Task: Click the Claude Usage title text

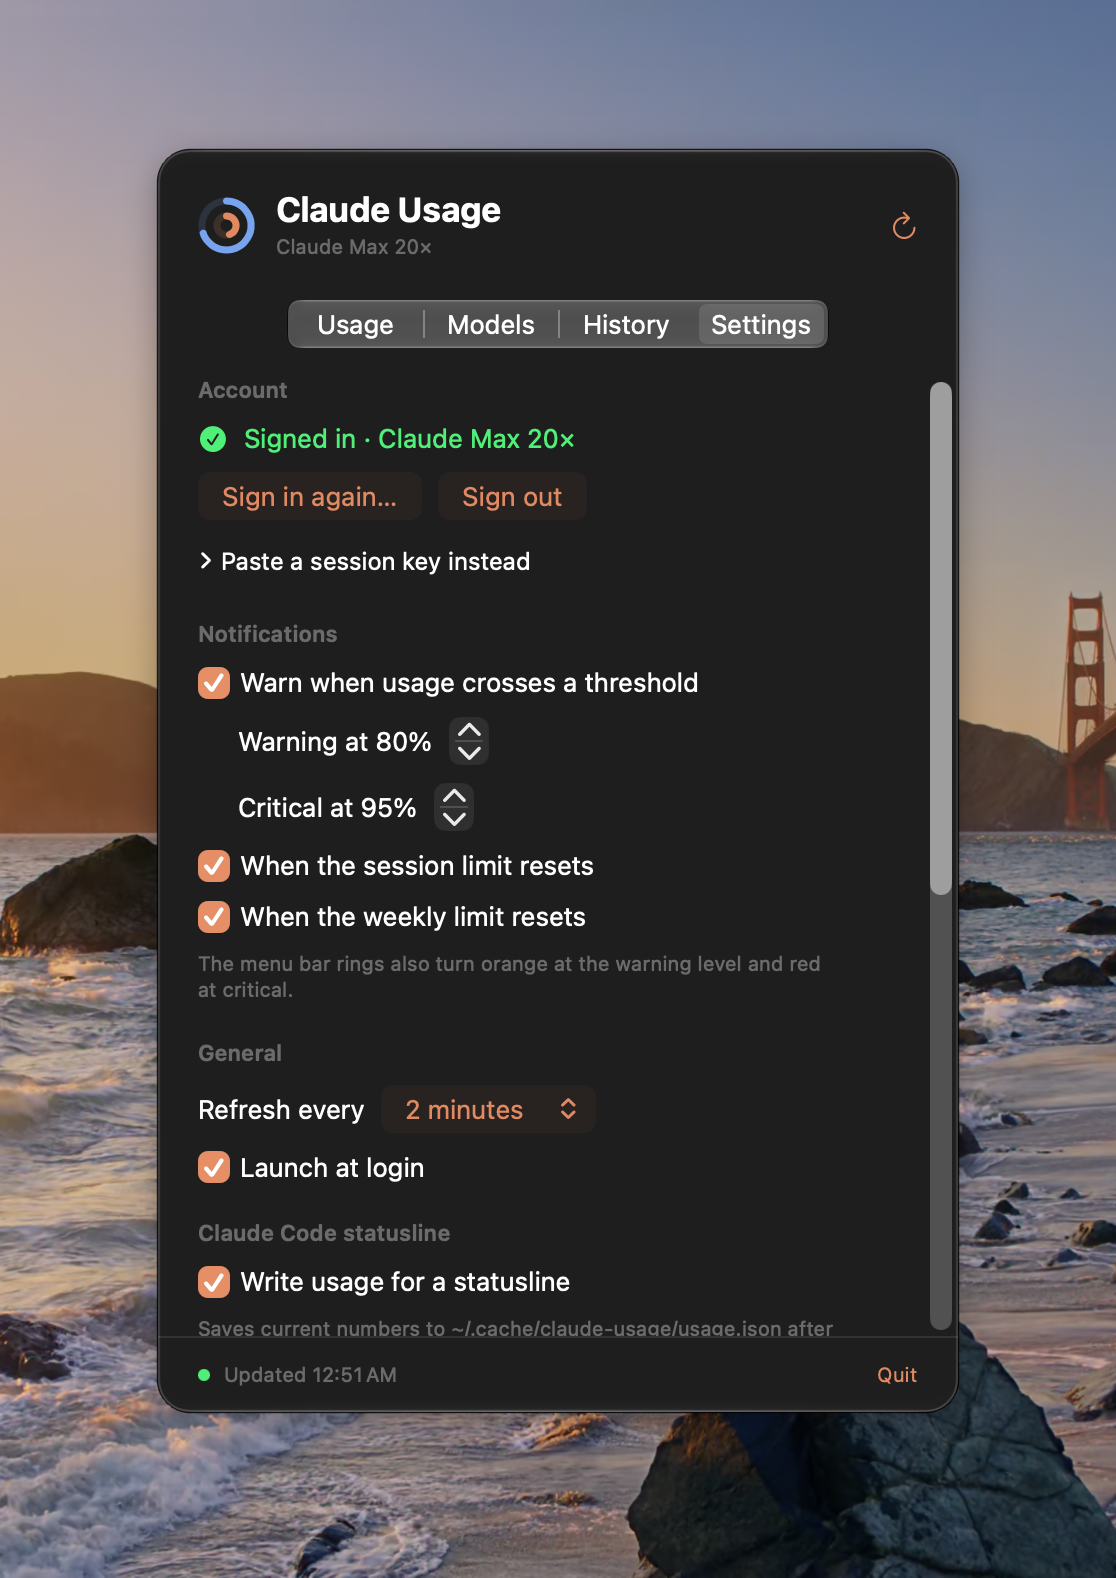Action: [x=388, y=210]
